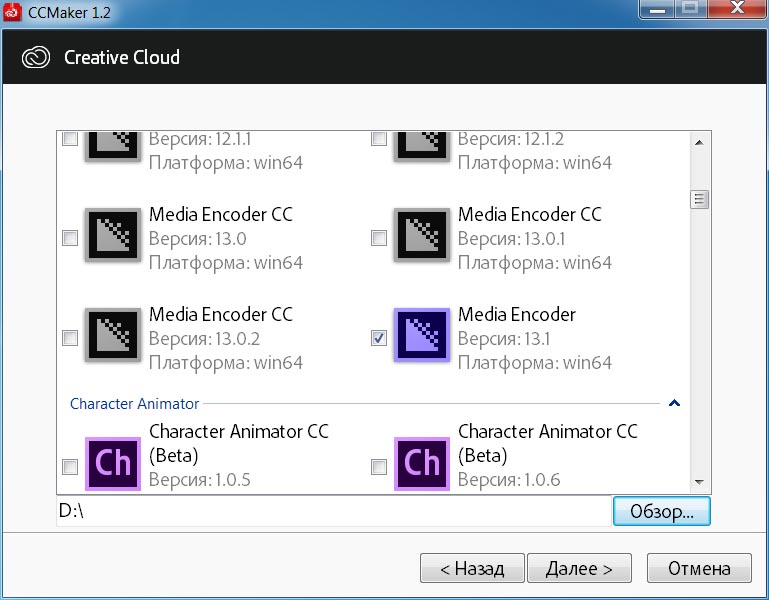Click the D:\ install path field
The height and width of the screenshot is (600, 769).
(334, 511)
